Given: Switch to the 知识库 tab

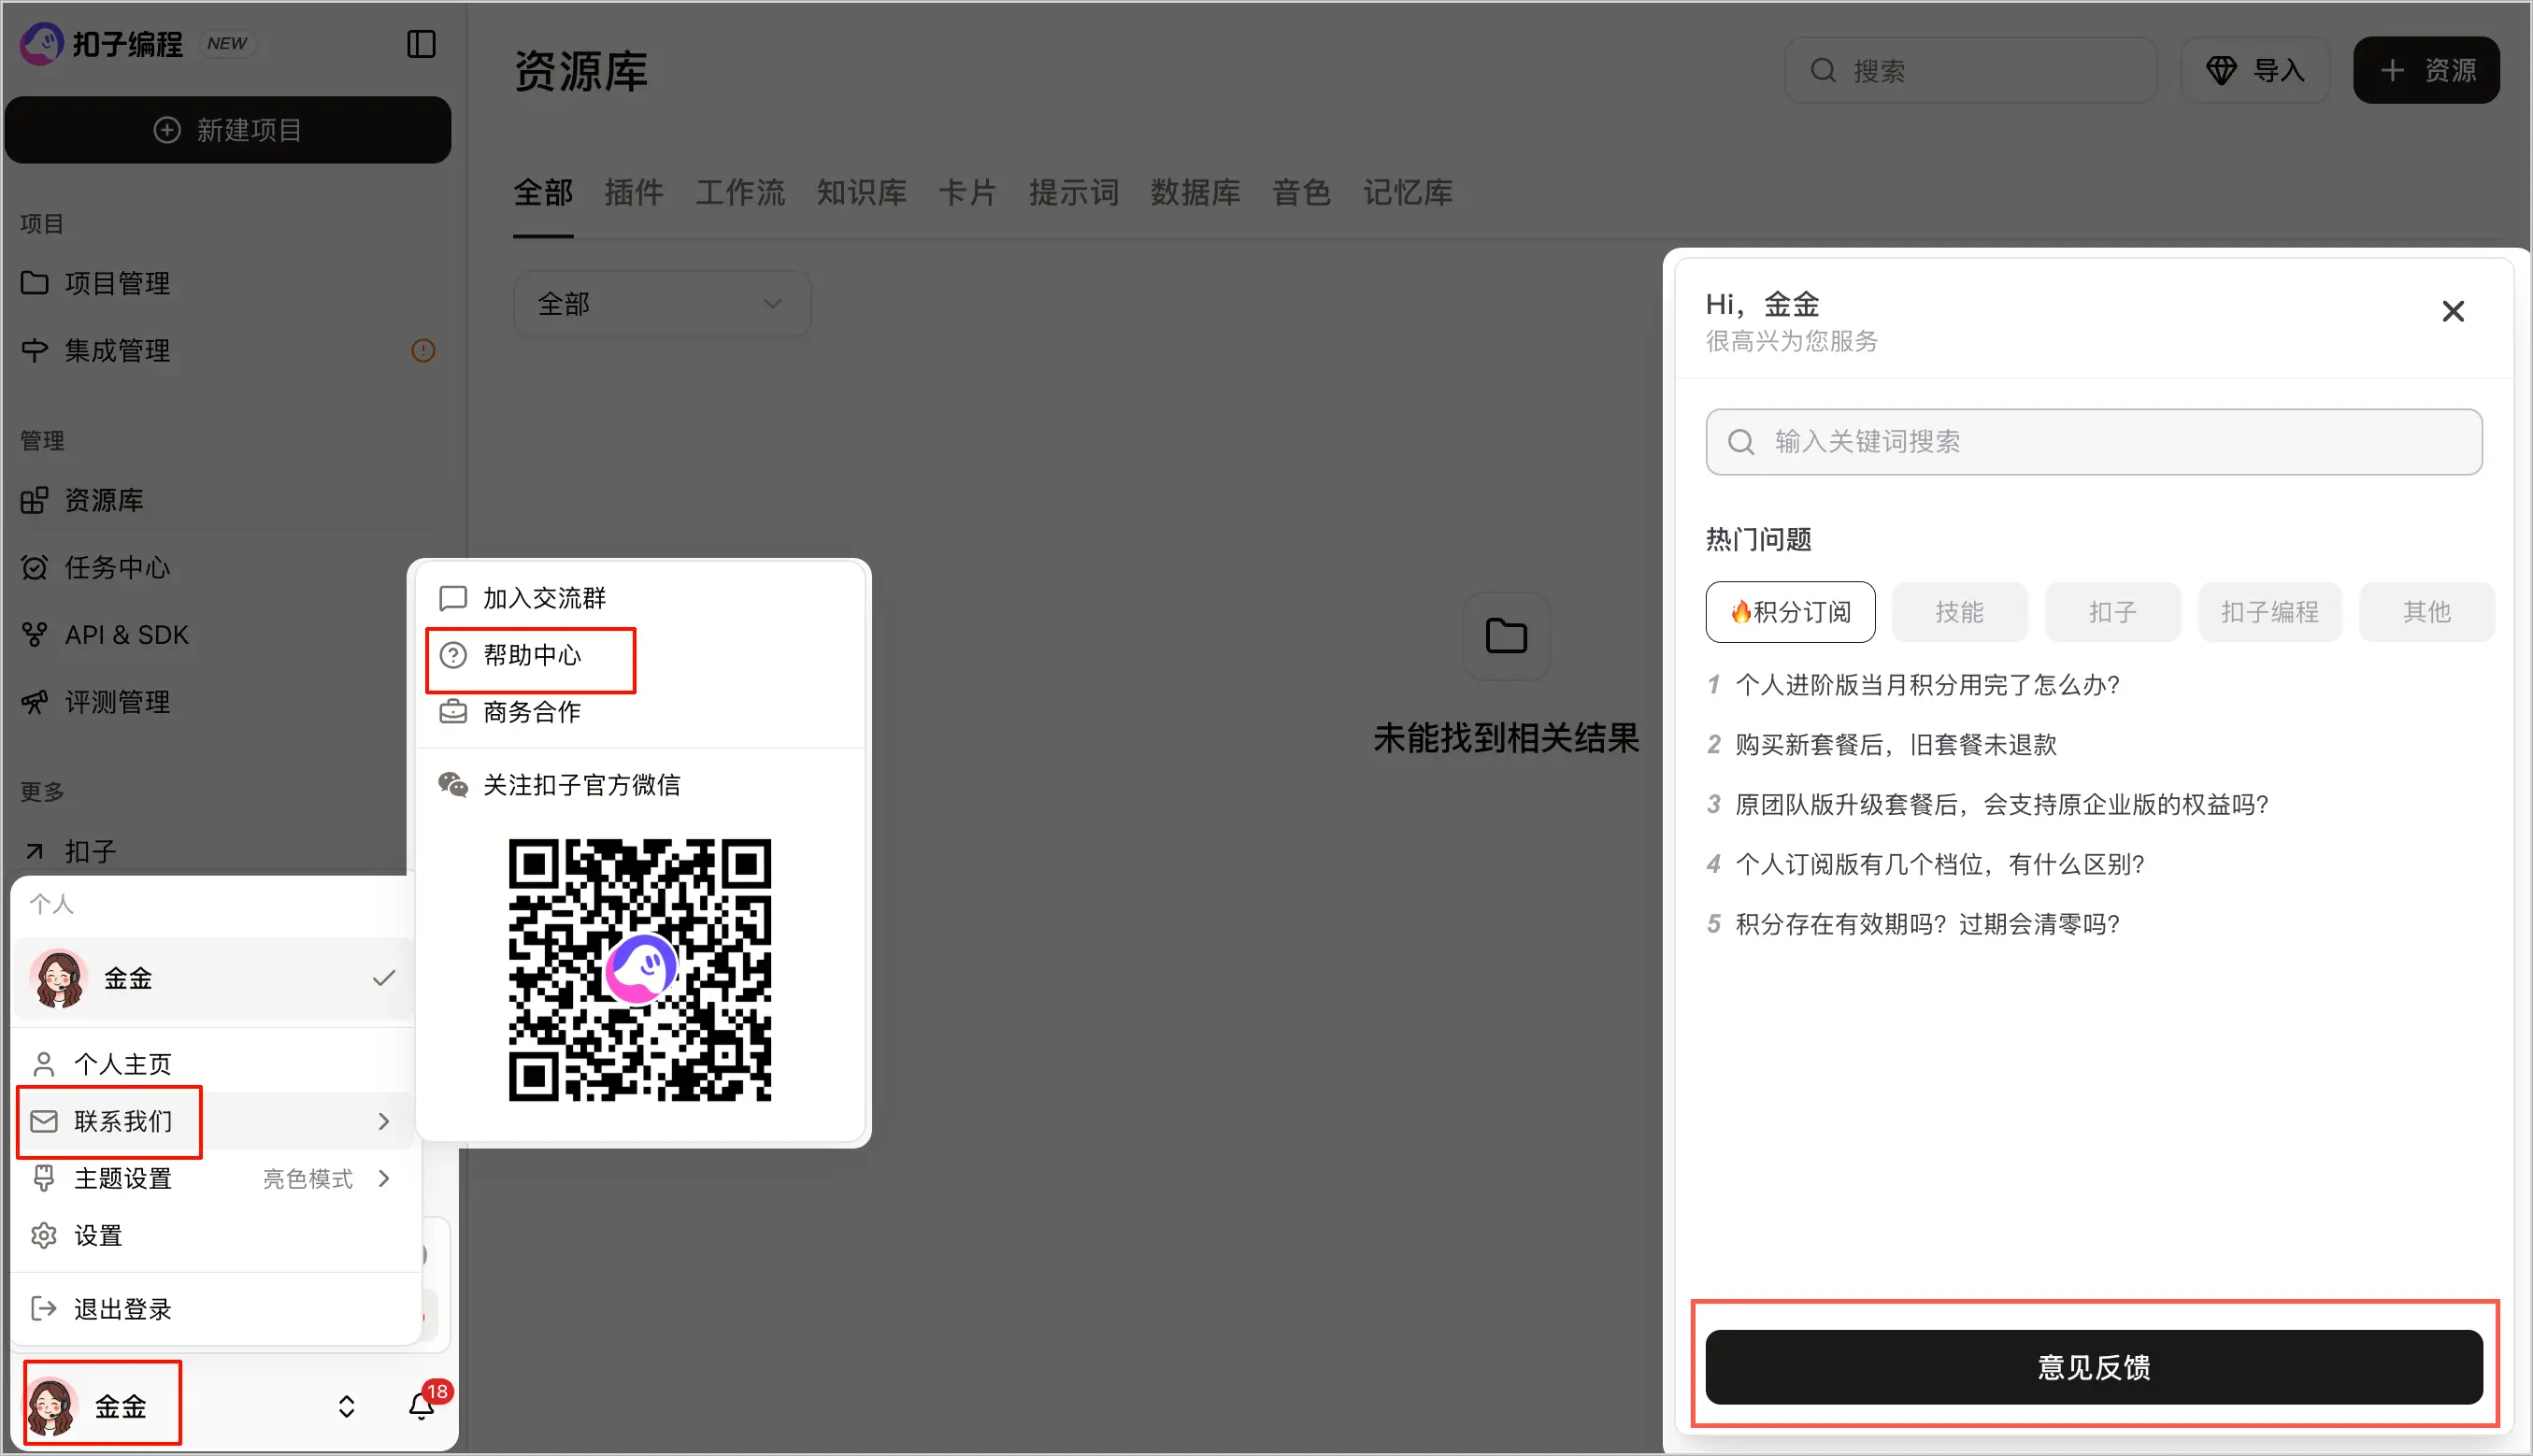Looking at the screenshot, I should [861, 192].
